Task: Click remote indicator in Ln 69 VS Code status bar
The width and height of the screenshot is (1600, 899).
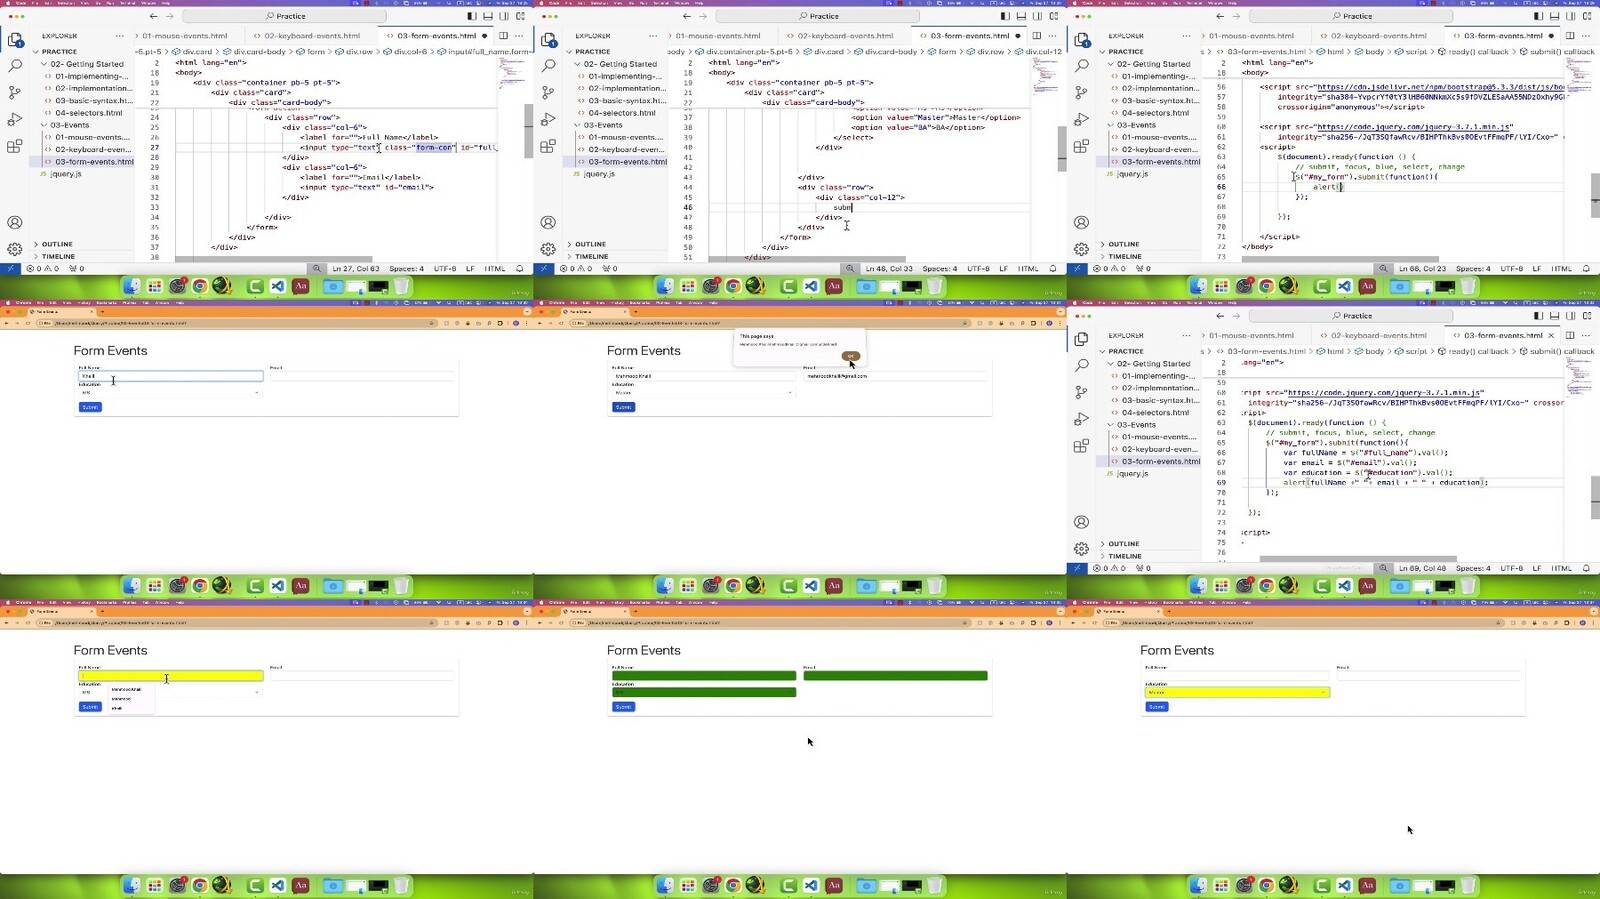Action: point(1077,568)
